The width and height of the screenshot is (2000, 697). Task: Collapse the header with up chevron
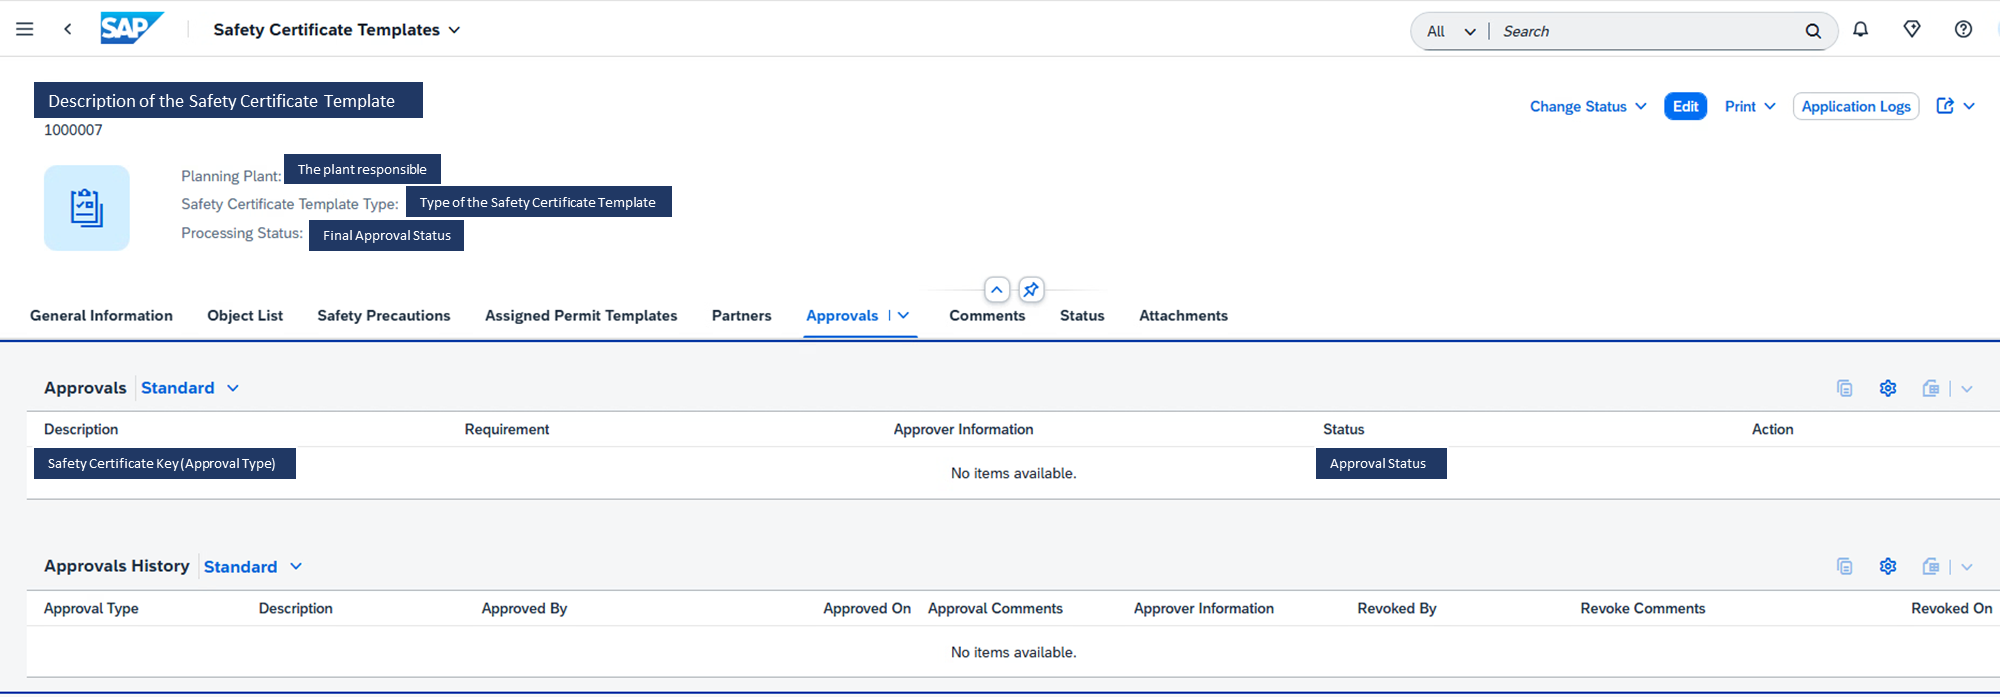pos(997,290)
